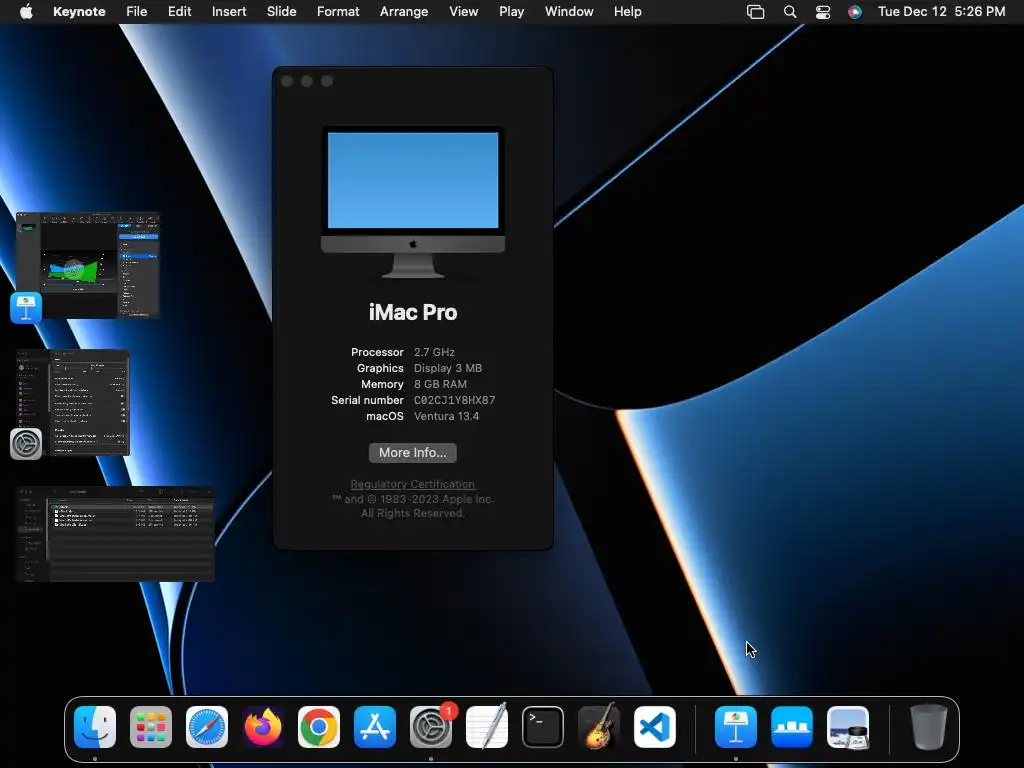Click System Settings gear icon on Stage Manager thumbnail
Viewport: 1024px width, 768px height.
26,444
